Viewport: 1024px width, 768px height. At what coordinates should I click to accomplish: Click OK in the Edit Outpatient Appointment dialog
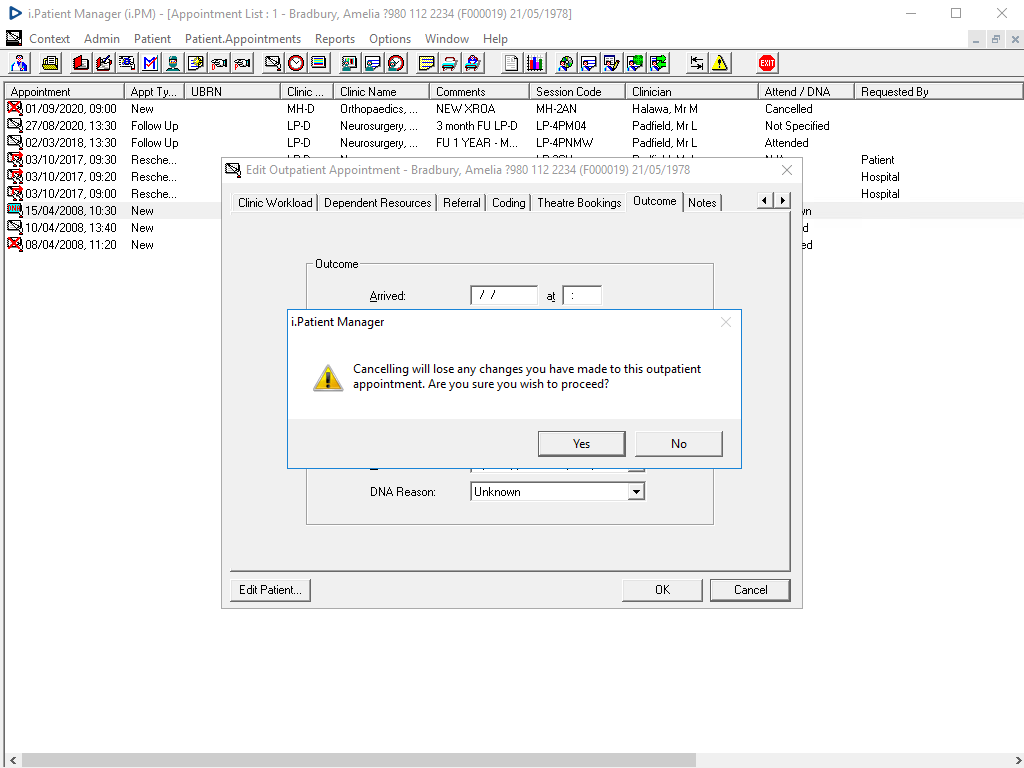[x=662, y=590]
